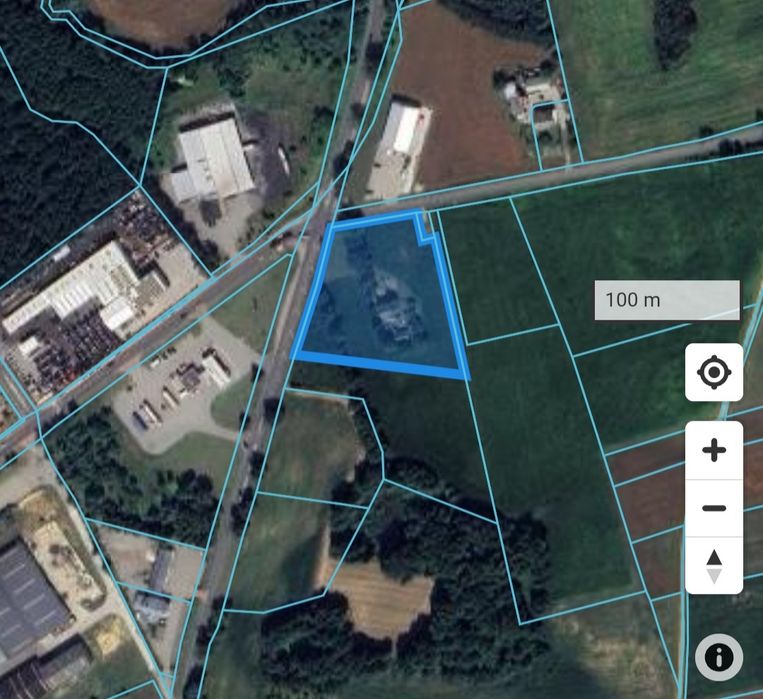
Task: Zoom out with the minus button
Action: [714, 508]
